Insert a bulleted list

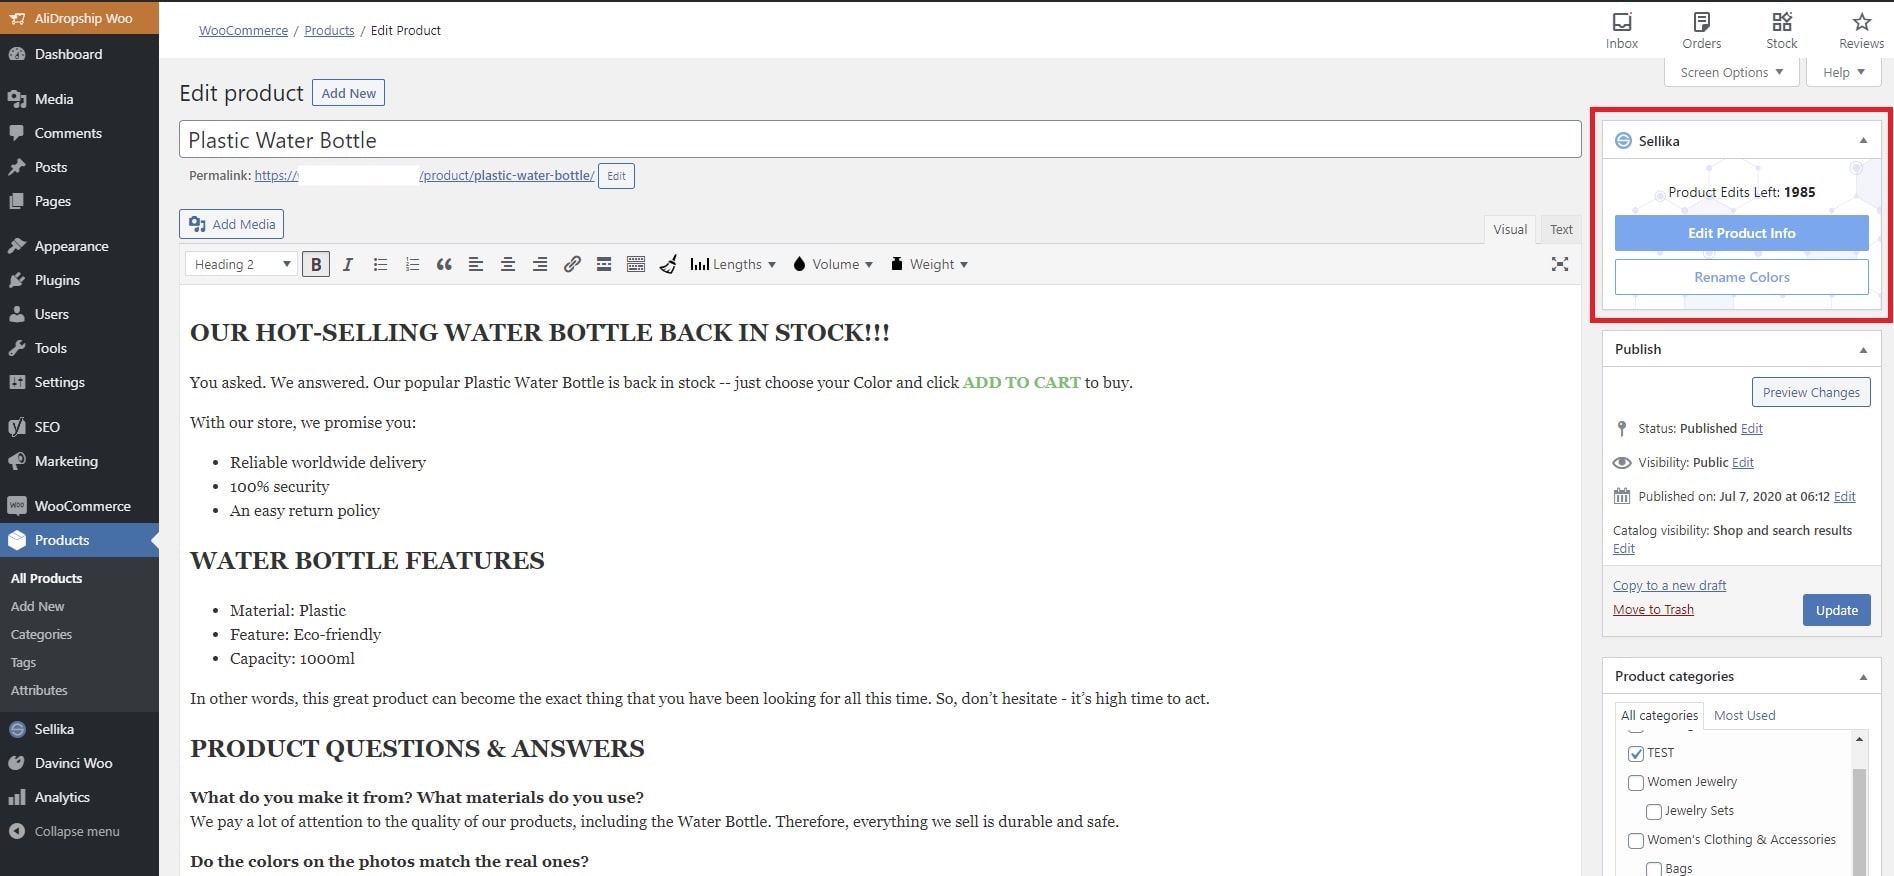(x=380, y=265)
